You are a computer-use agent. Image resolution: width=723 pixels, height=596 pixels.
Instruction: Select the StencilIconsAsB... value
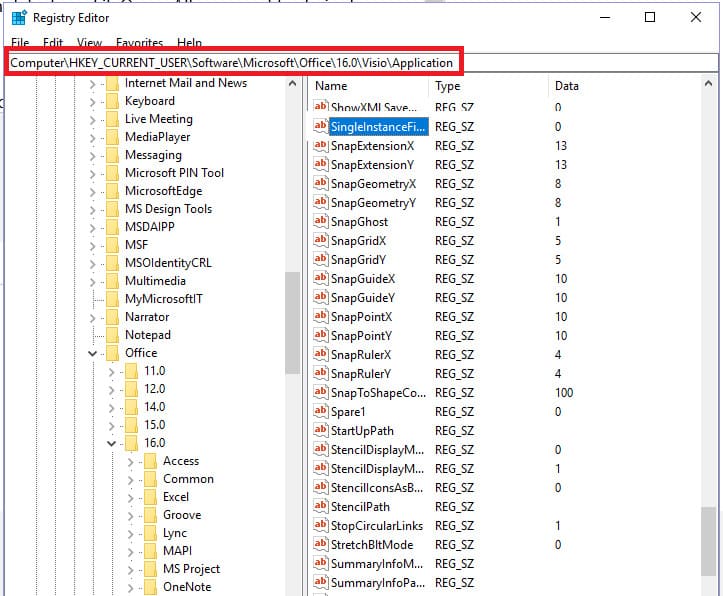pyautogui.click(x=377, y=488)
